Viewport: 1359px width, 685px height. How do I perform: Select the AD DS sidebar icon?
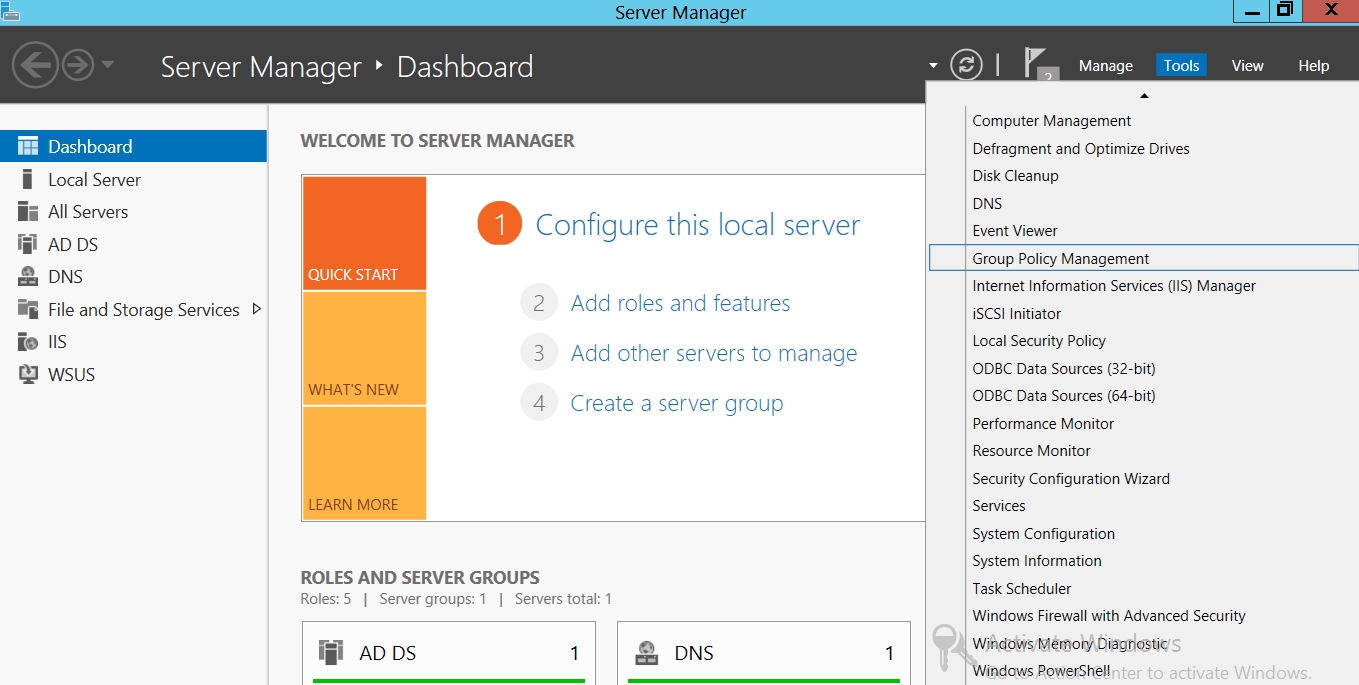click(28, 244)
